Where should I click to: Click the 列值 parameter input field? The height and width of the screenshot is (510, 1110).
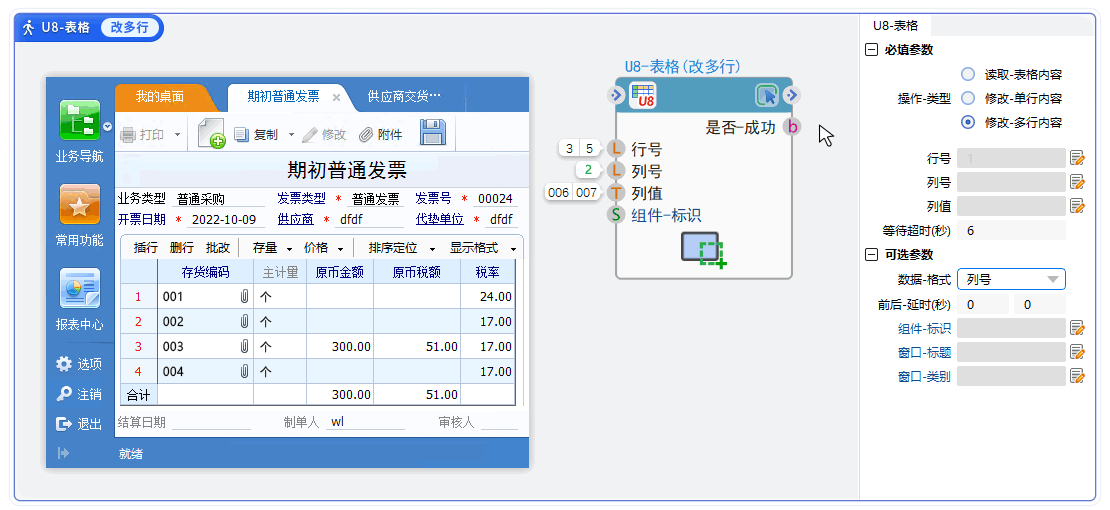point(1011,206)
